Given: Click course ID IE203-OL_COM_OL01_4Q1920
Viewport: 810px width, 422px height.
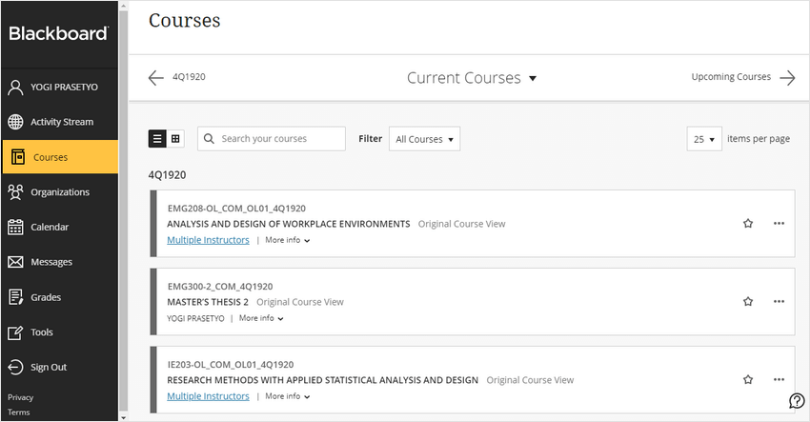Looking at the screenshot, I should coord(230,365).
